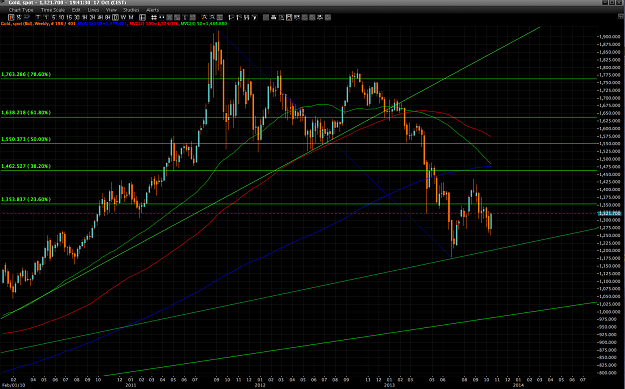Select the bar chart type icon

(19, 18)
